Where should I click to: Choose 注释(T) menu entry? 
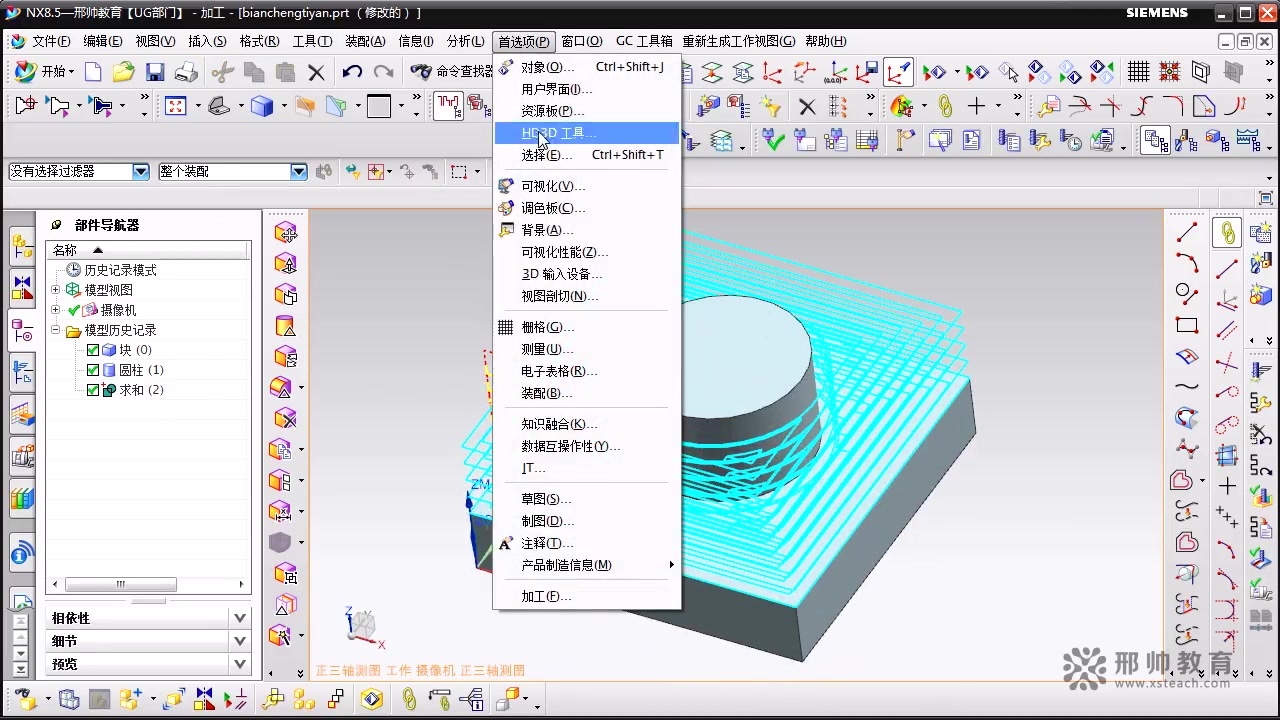point(587,543)
